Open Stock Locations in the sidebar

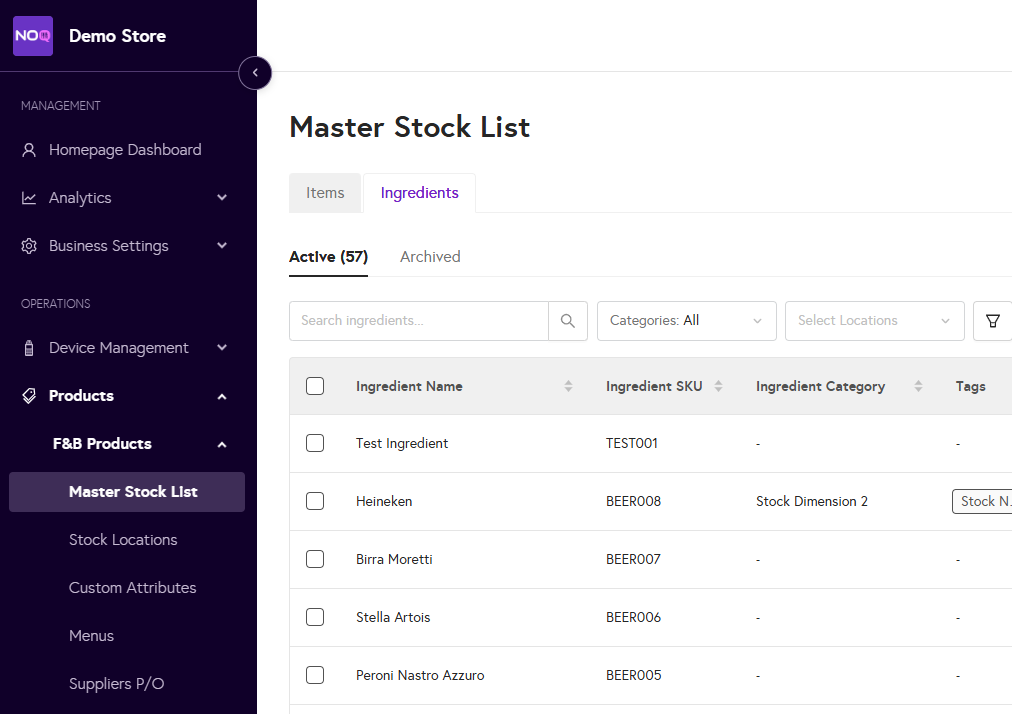click(123, 540)
